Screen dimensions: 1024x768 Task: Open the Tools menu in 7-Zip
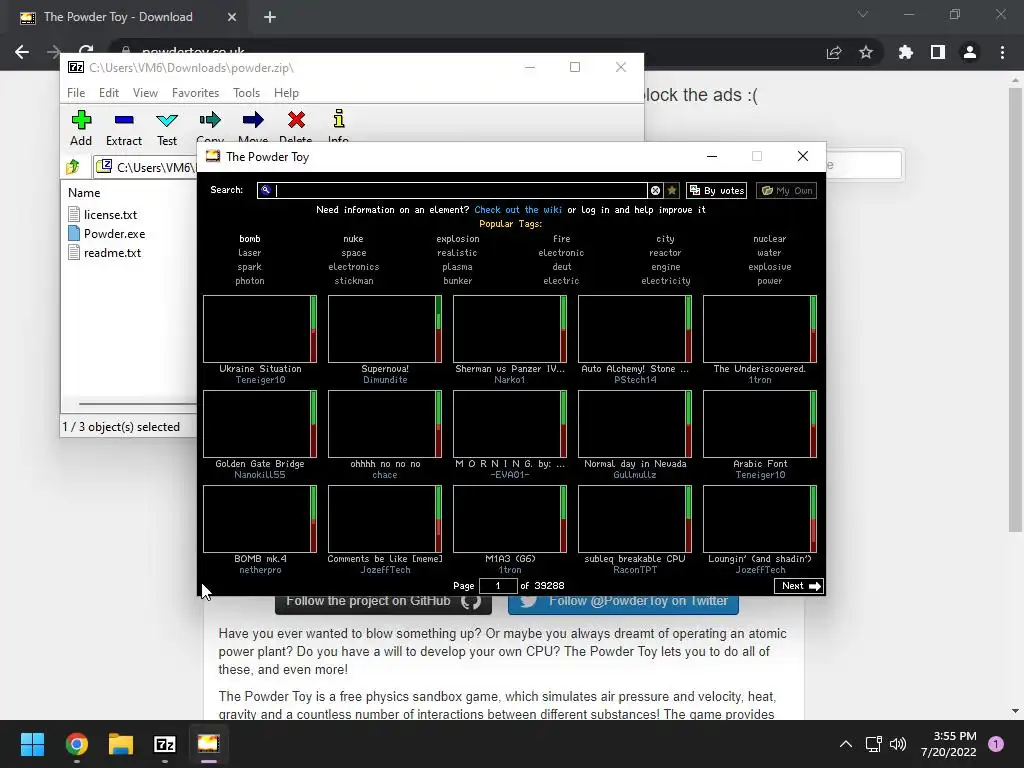pyautogui.click(x=246, y=93)
